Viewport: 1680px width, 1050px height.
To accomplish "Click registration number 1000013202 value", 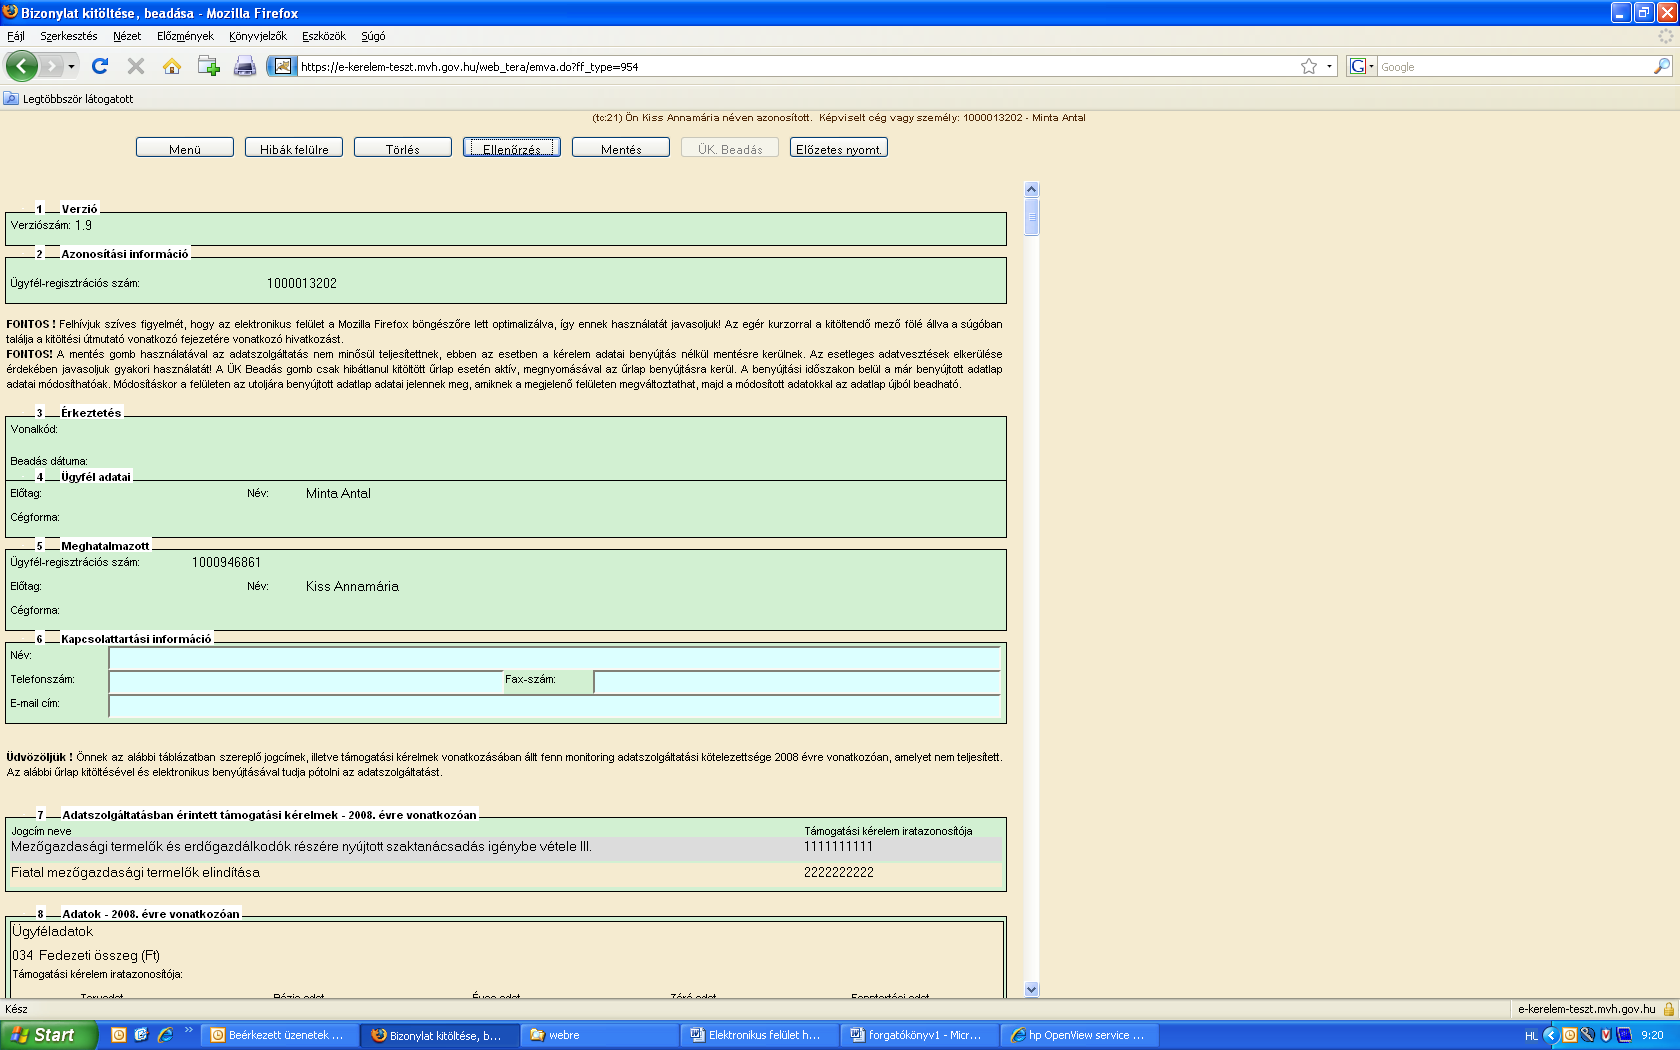I will 302,284.
